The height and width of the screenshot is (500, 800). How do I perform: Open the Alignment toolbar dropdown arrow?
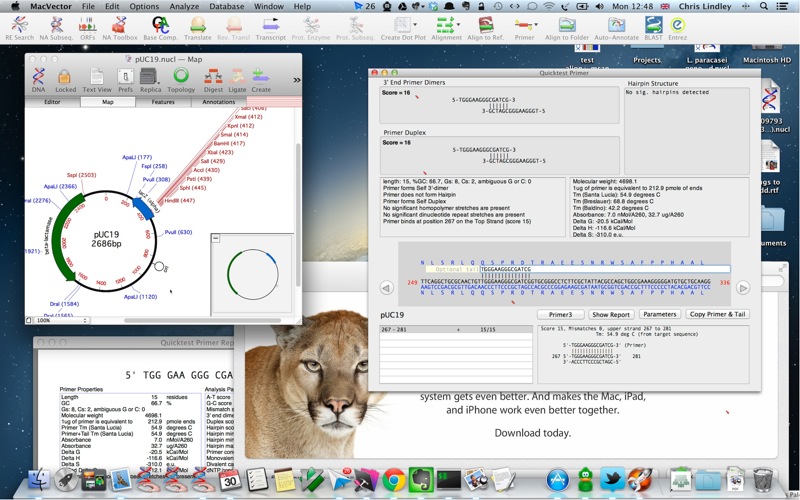(458, 24)
